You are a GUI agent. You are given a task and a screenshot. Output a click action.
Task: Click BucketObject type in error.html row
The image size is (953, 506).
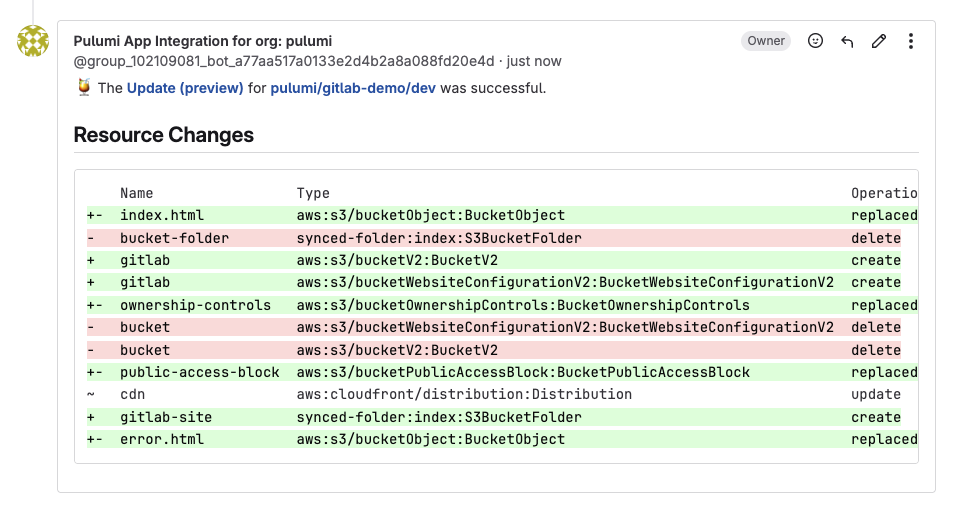(430, 439)
